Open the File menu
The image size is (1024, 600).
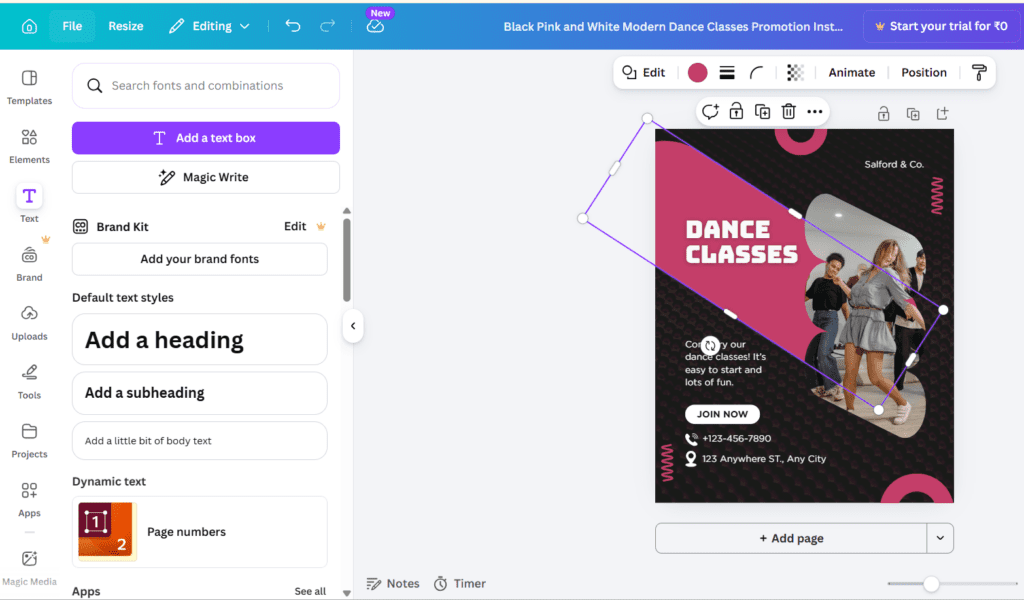(x=72, y=26)
